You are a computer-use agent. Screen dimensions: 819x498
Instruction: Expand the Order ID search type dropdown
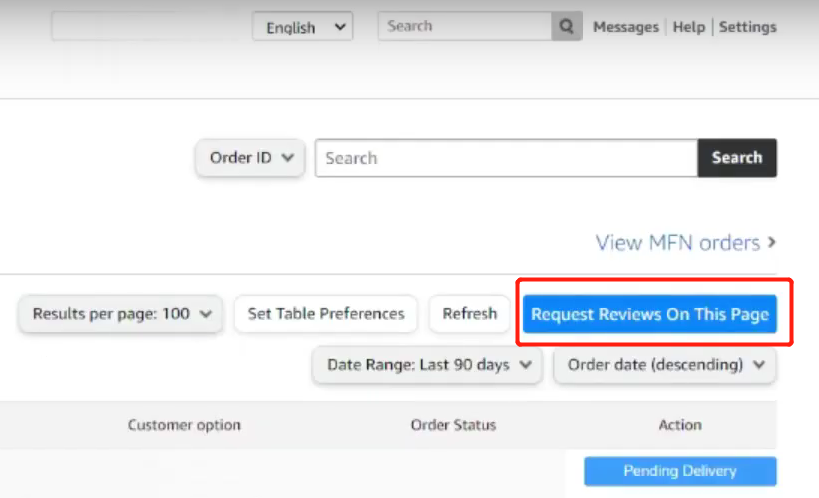[x=250, y=158]
